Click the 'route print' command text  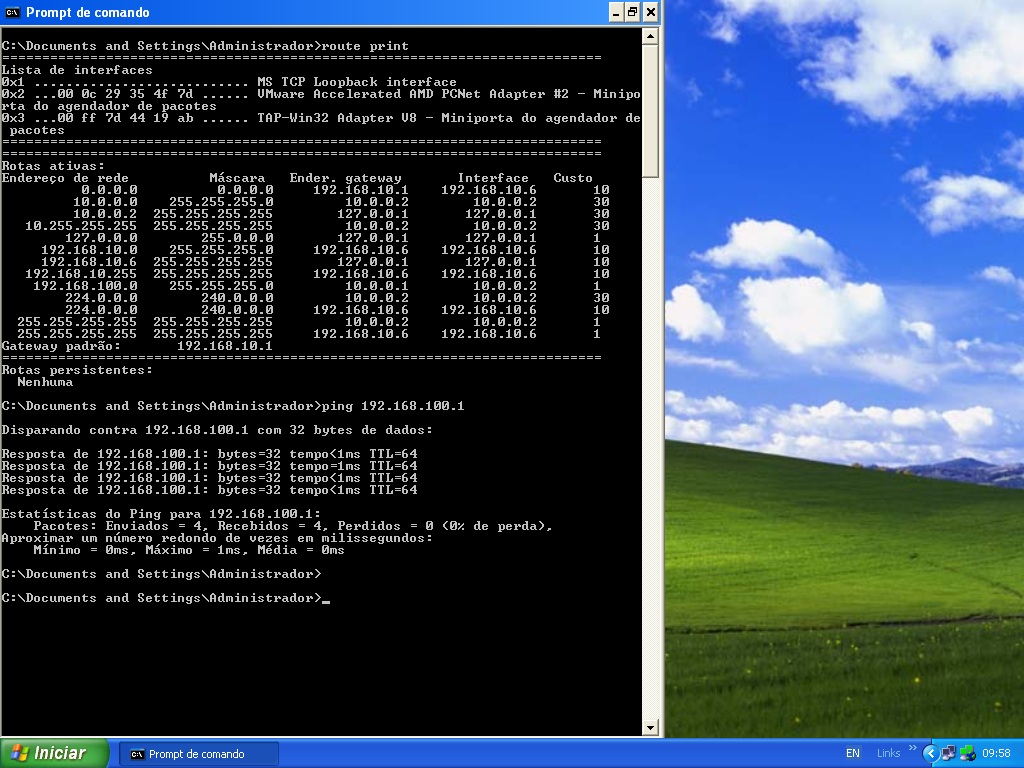click(x=365, y=46)
